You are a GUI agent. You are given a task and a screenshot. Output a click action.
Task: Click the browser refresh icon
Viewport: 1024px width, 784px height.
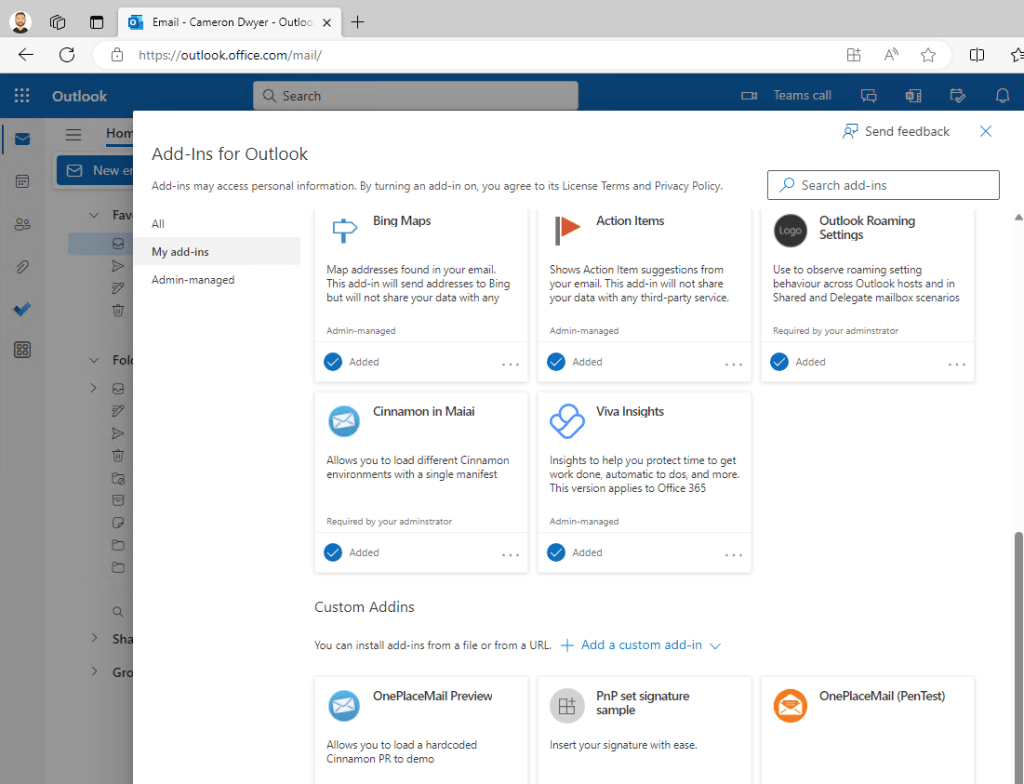click(x=67, y=55)
